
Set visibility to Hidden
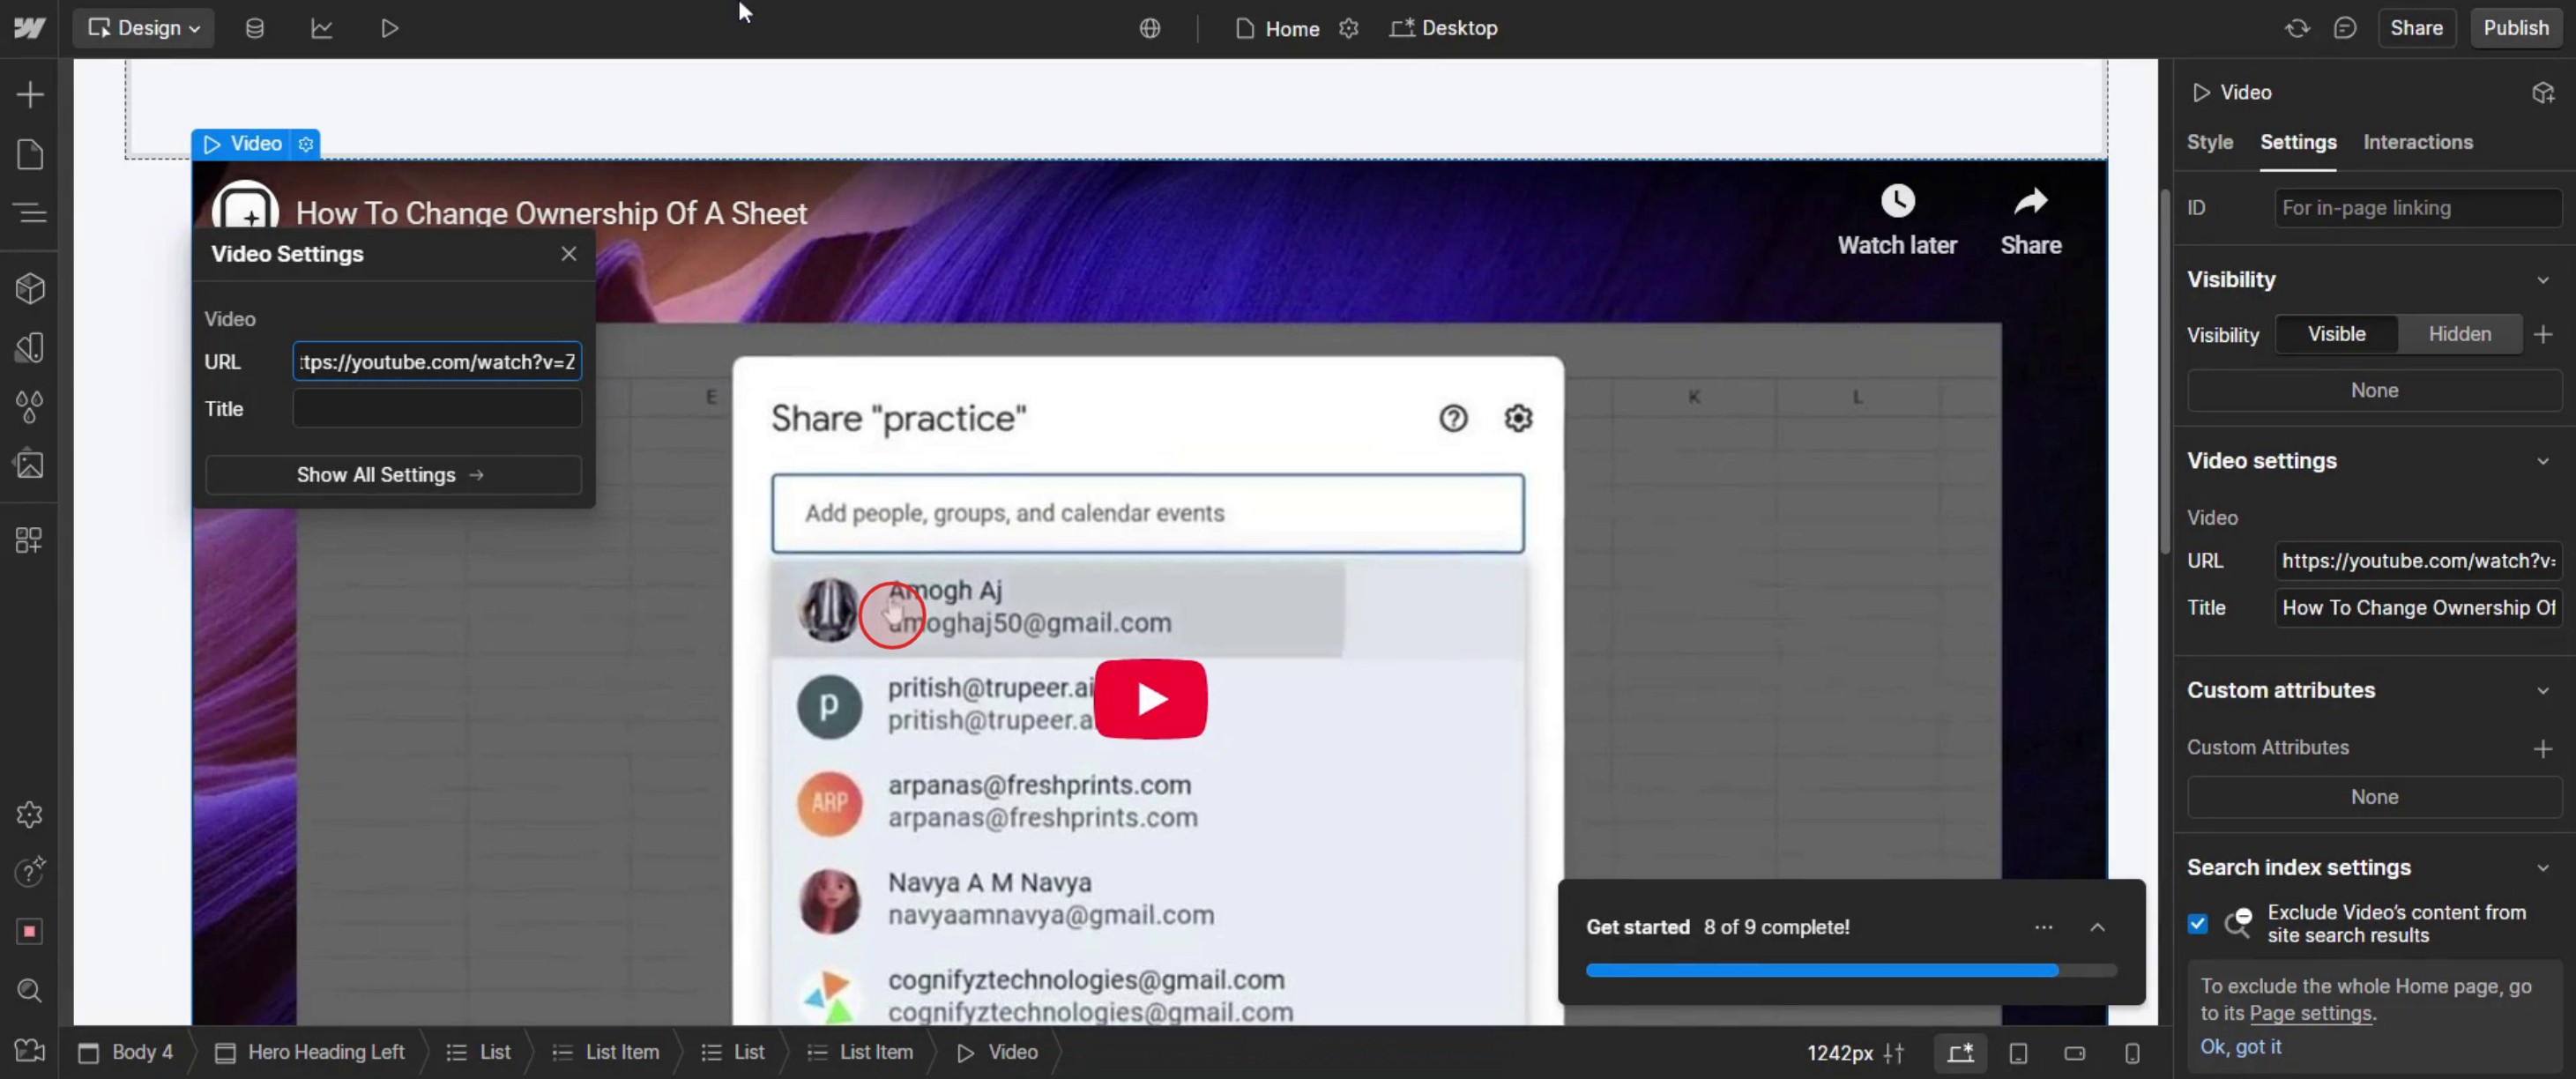pyautogui.click(x=2459, y=334)
